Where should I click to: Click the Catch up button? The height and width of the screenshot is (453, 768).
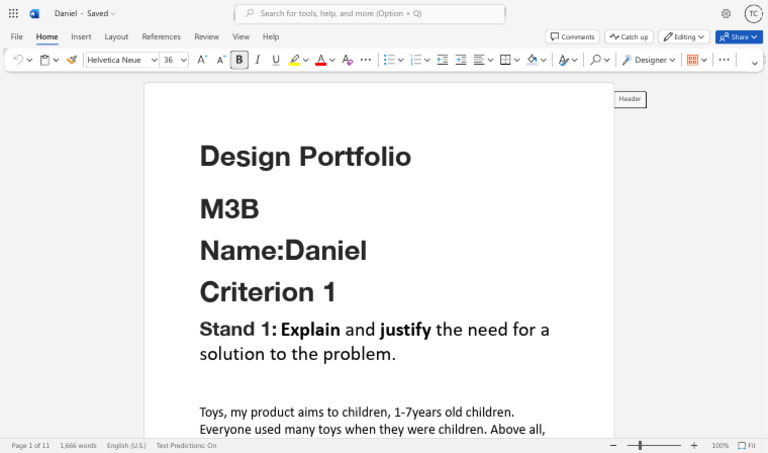click(x=629, y=37)
